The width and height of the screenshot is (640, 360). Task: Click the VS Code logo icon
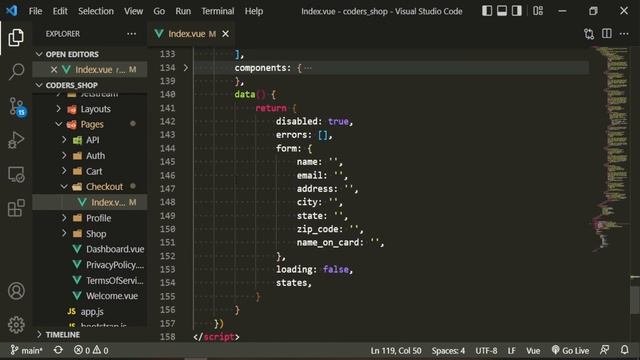pos(11,11)
